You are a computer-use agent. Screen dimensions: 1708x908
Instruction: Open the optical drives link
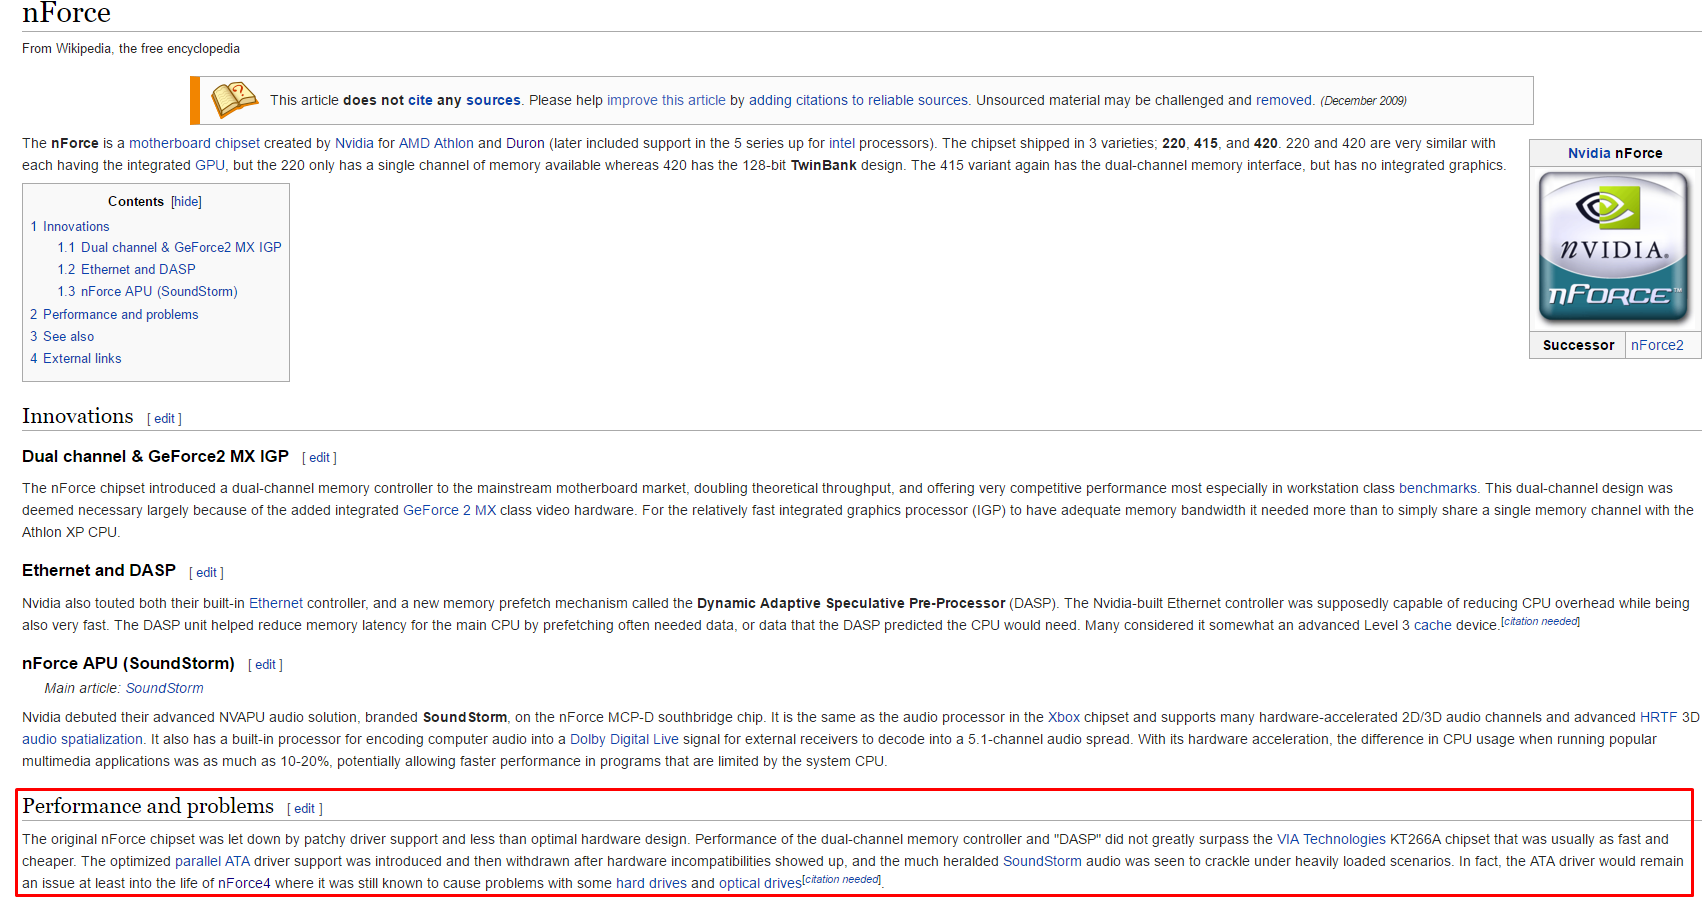pyautogui.click(x=760, y=884)
